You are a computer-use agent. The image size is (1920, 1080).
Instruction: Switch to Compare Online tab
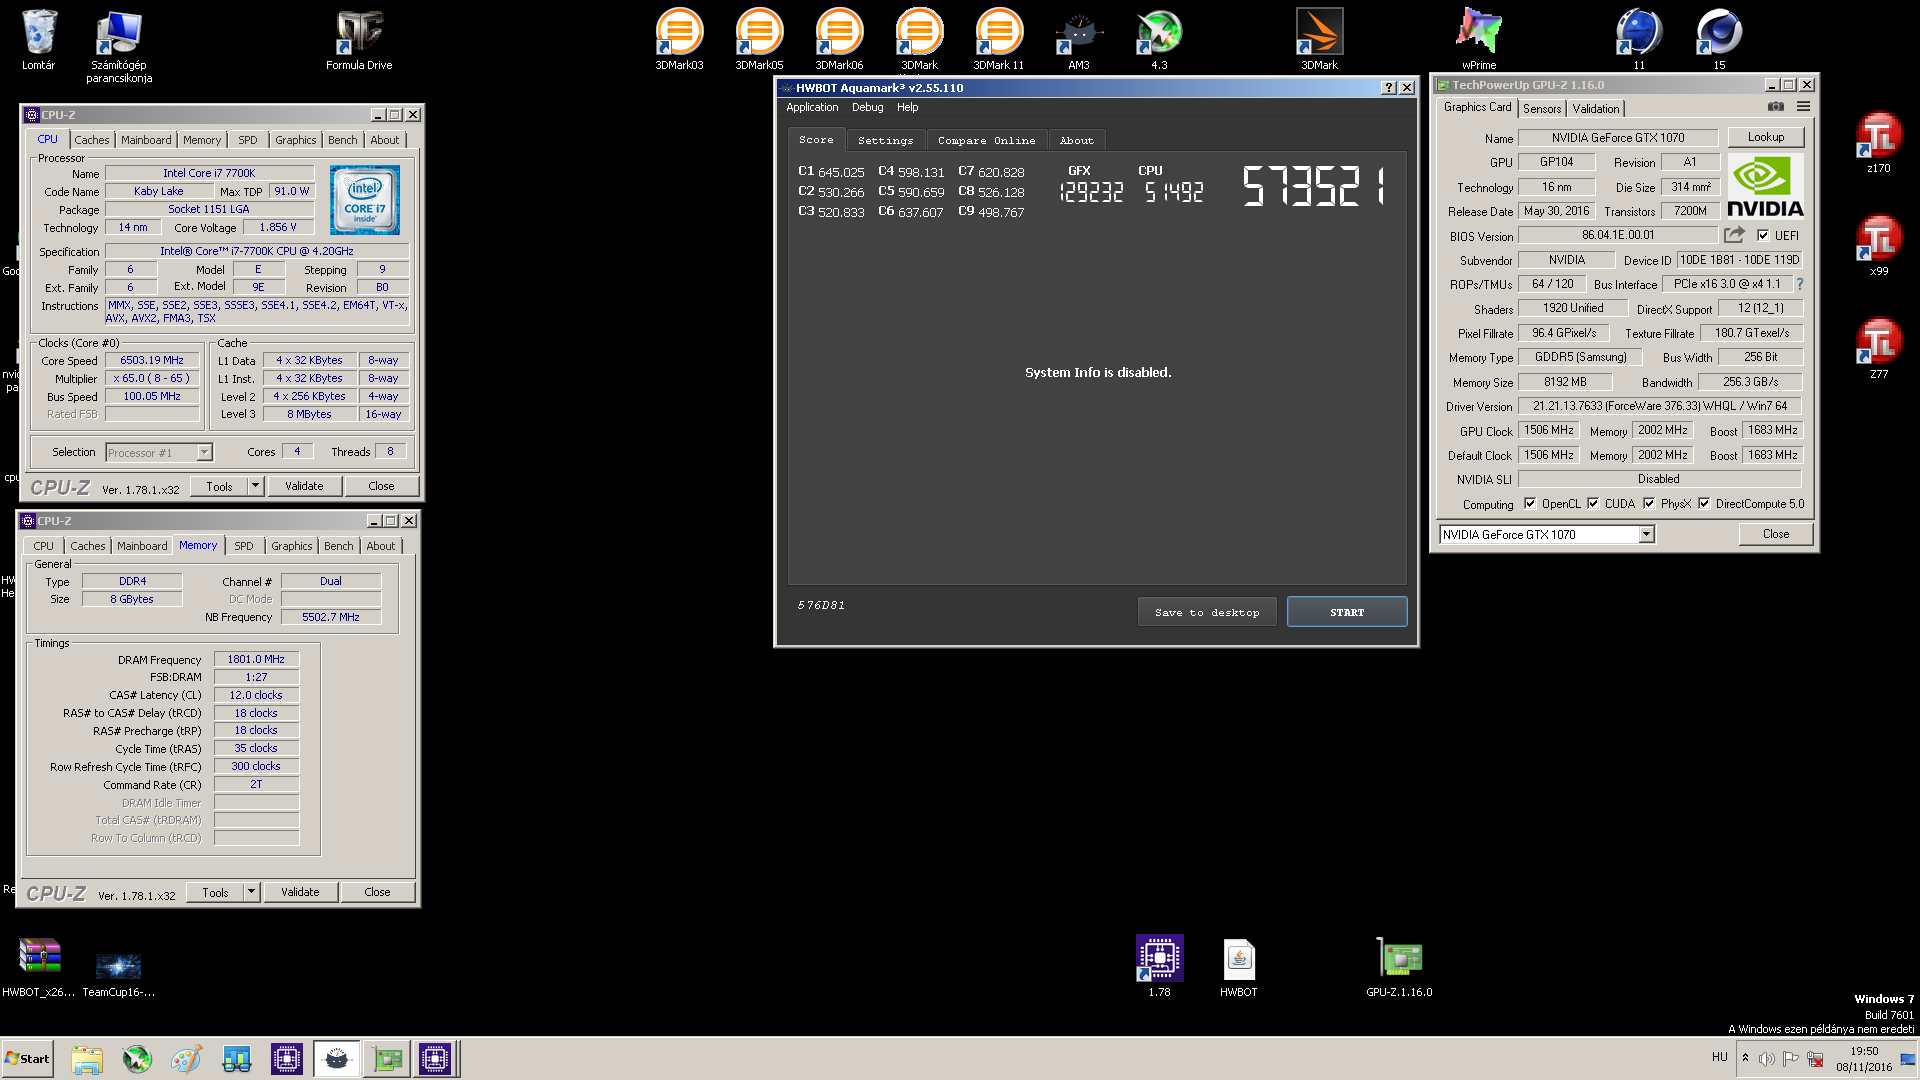pos(986,141)
